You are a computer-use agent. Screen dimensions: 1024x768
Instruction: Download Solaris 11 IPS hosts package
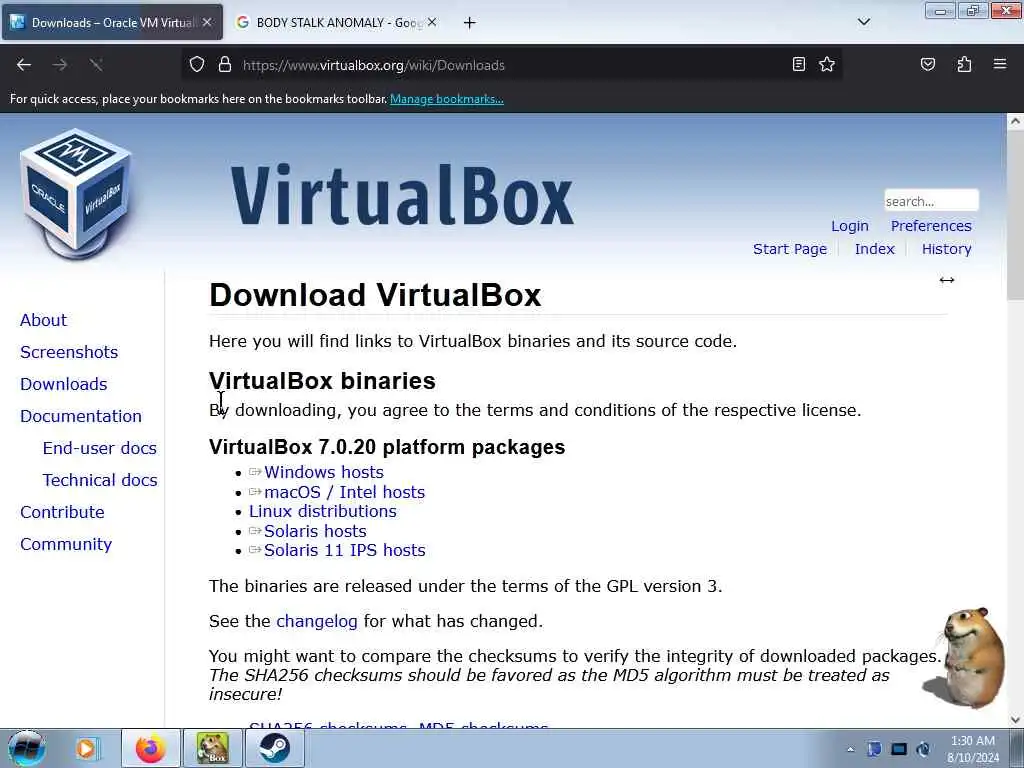coord(344,551)
